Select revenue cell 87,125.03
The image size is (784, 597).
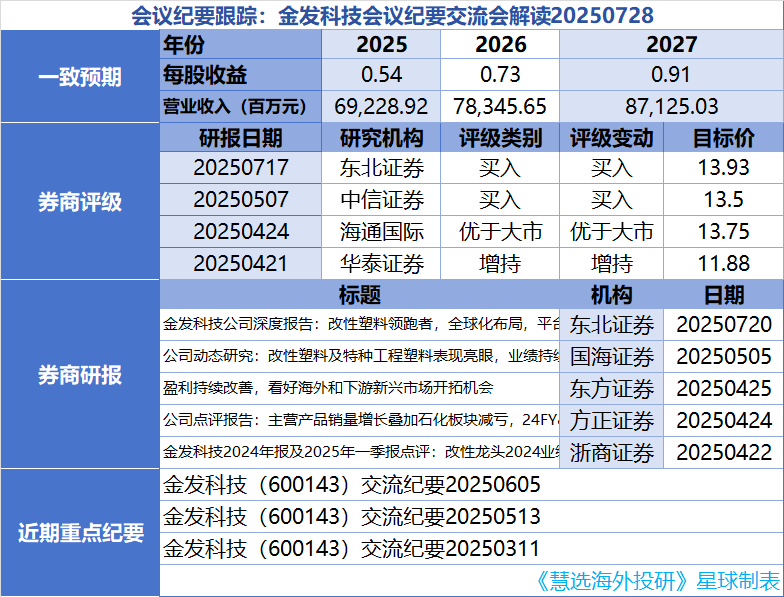point(672,106)
